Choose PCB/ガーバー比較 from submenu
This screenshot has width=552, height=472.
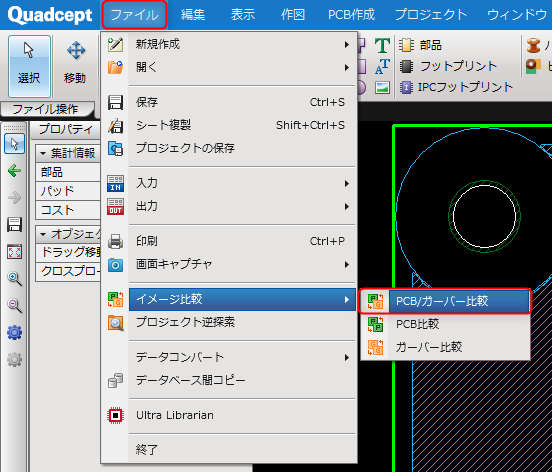point(445,301)
